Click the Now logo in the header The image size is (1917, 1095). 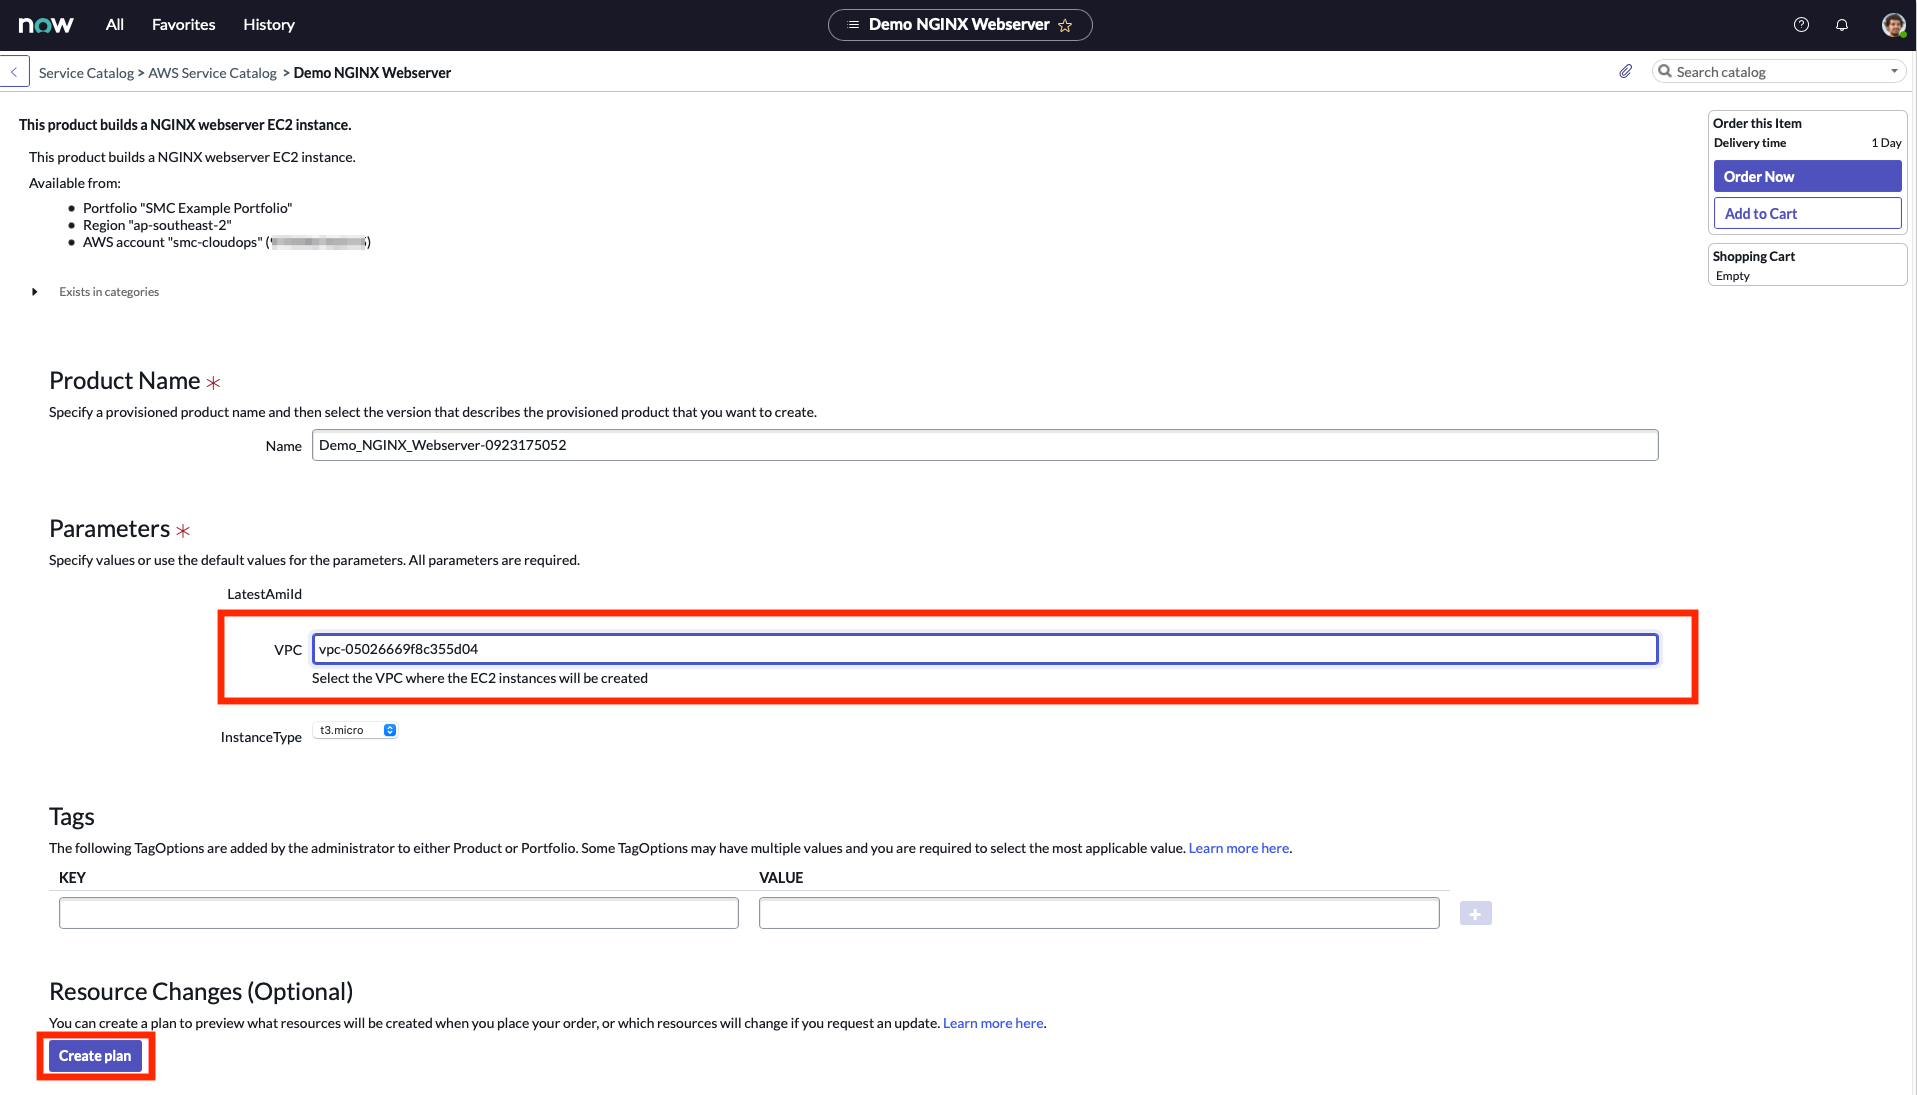coord(45,24)
